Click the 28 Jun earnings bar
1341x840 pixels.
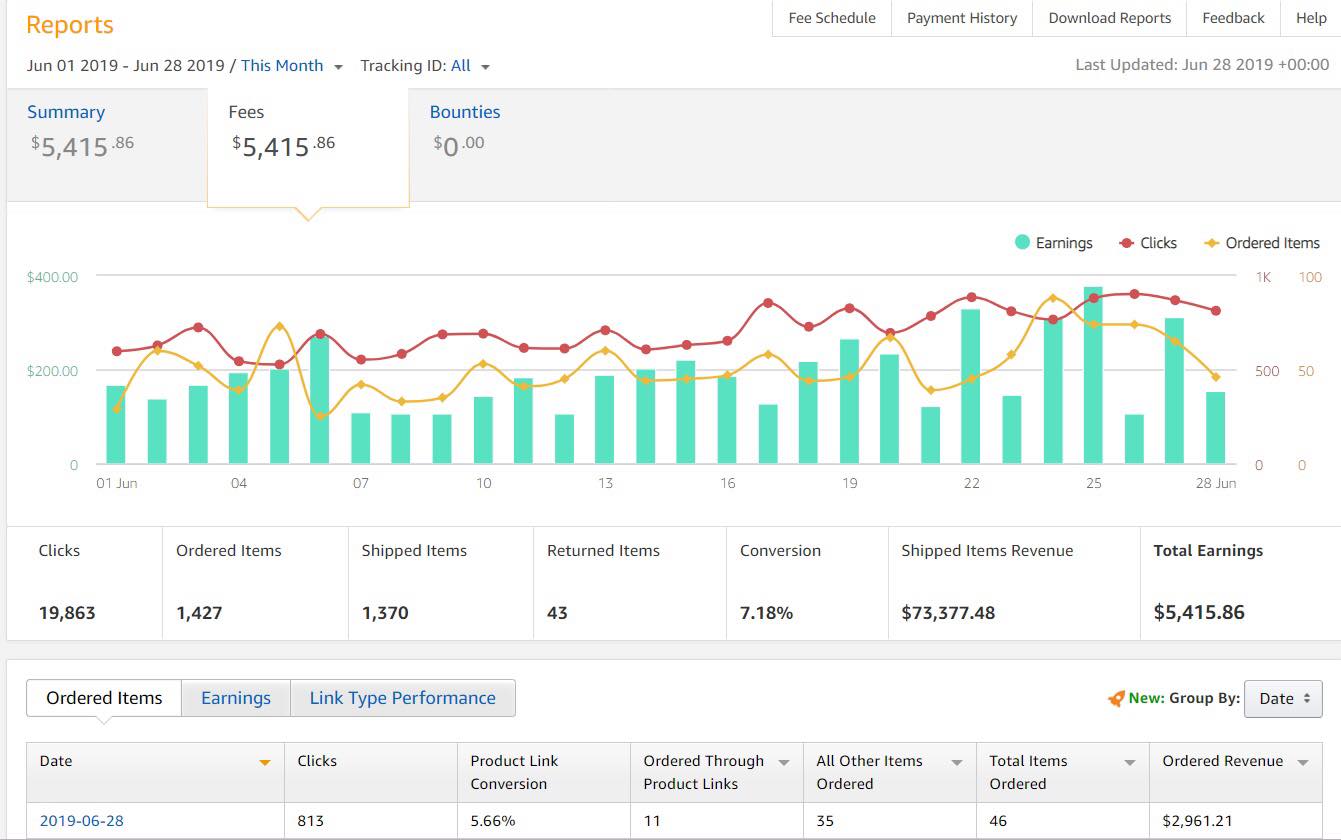1215,428
